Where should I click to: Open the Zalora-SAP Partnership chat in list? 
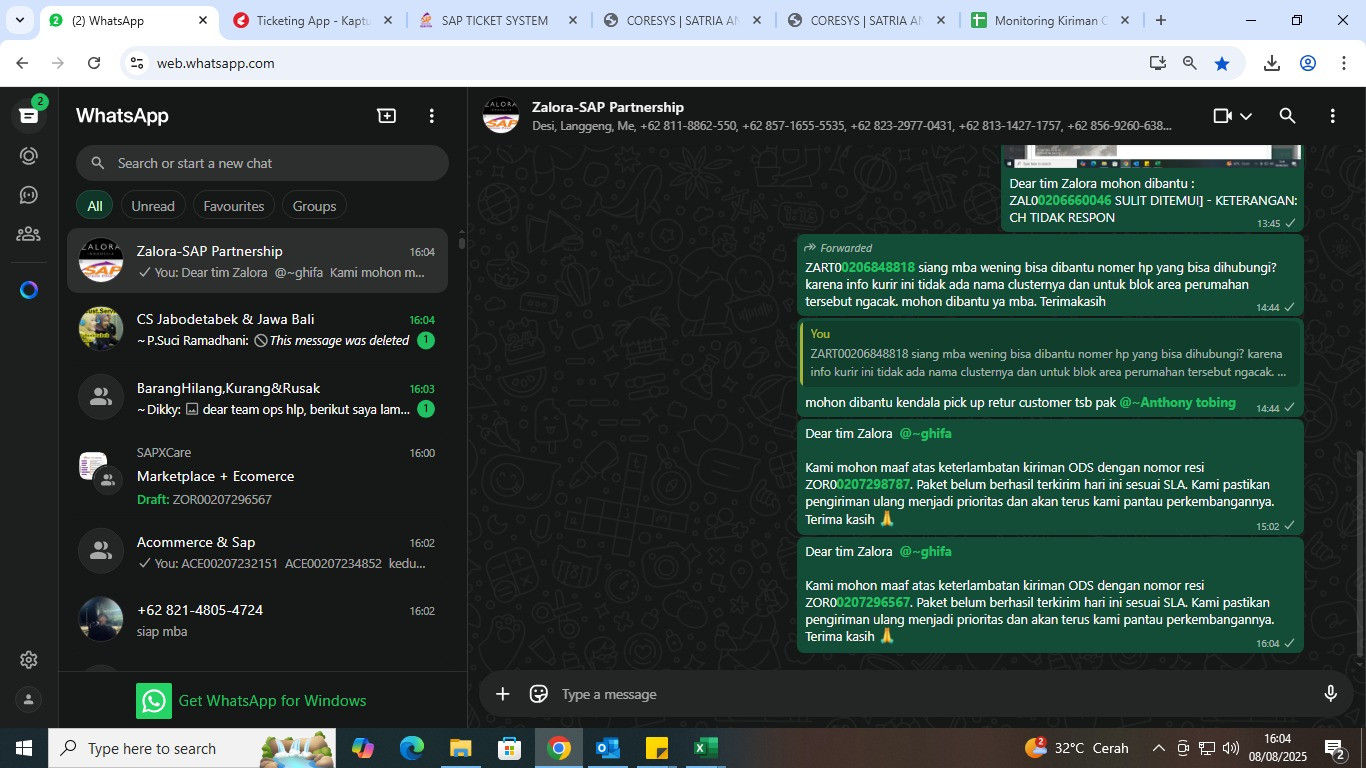point(257,261)
